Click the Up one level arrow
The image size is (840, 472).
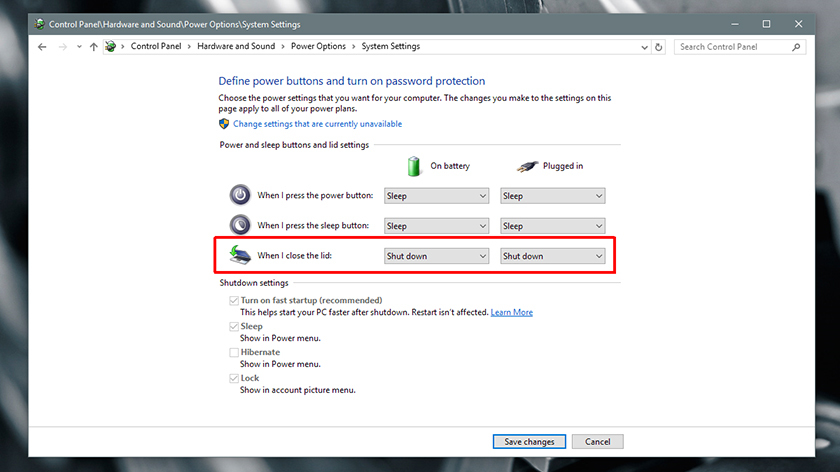click(94, 47)
